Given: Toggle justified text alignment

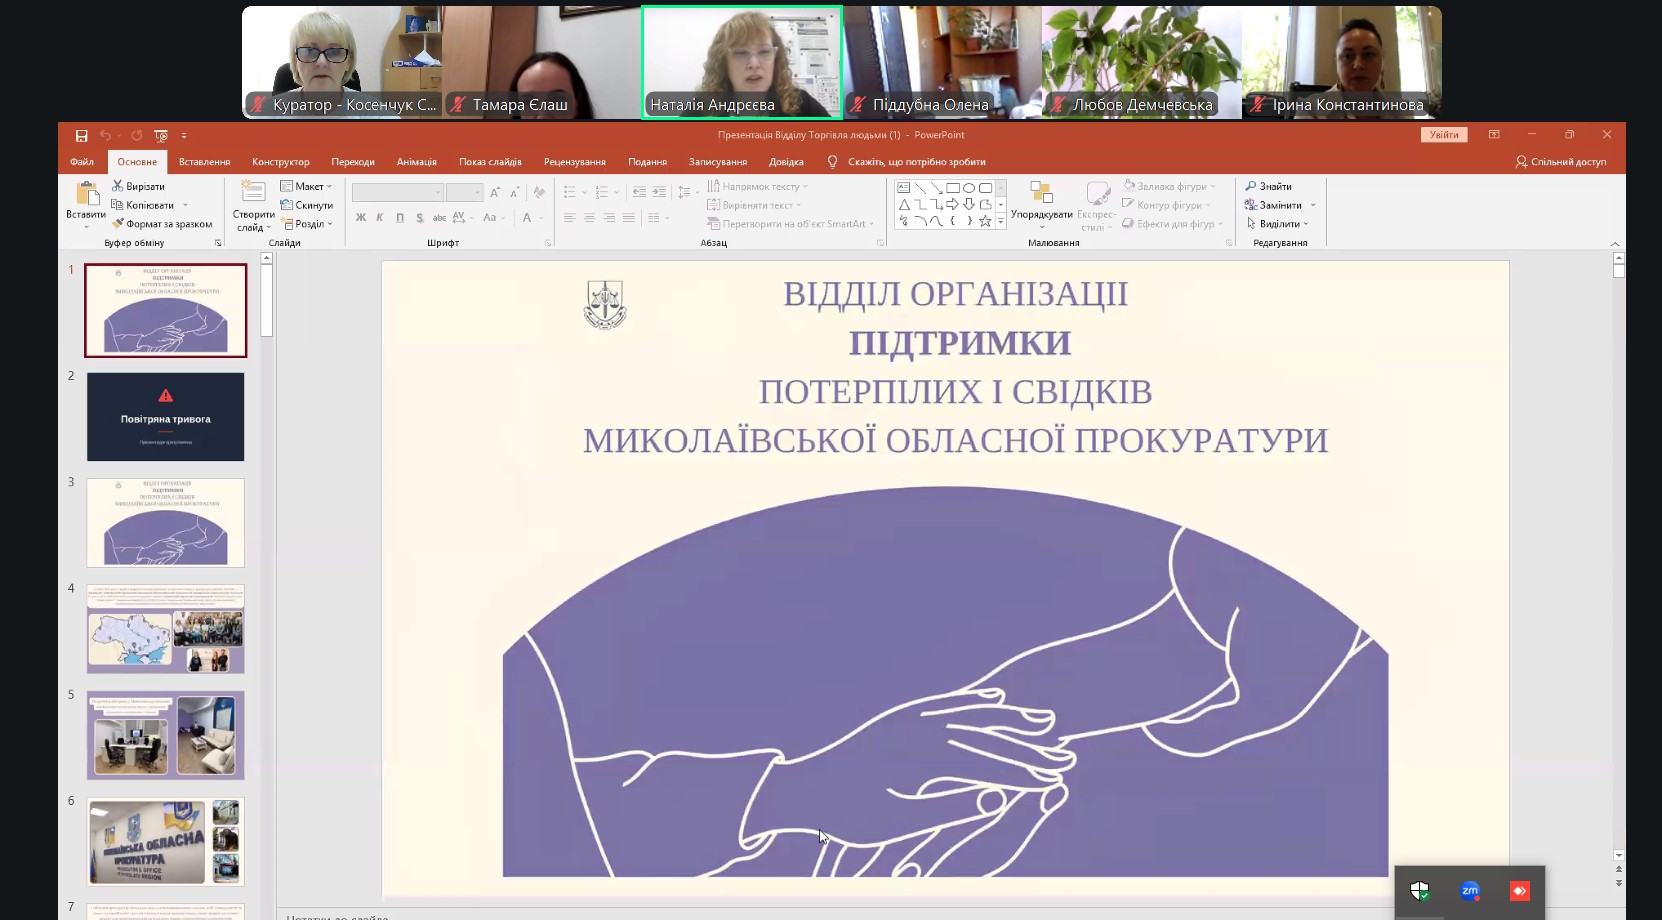Looking at the screenshot, I should (629, 217).
